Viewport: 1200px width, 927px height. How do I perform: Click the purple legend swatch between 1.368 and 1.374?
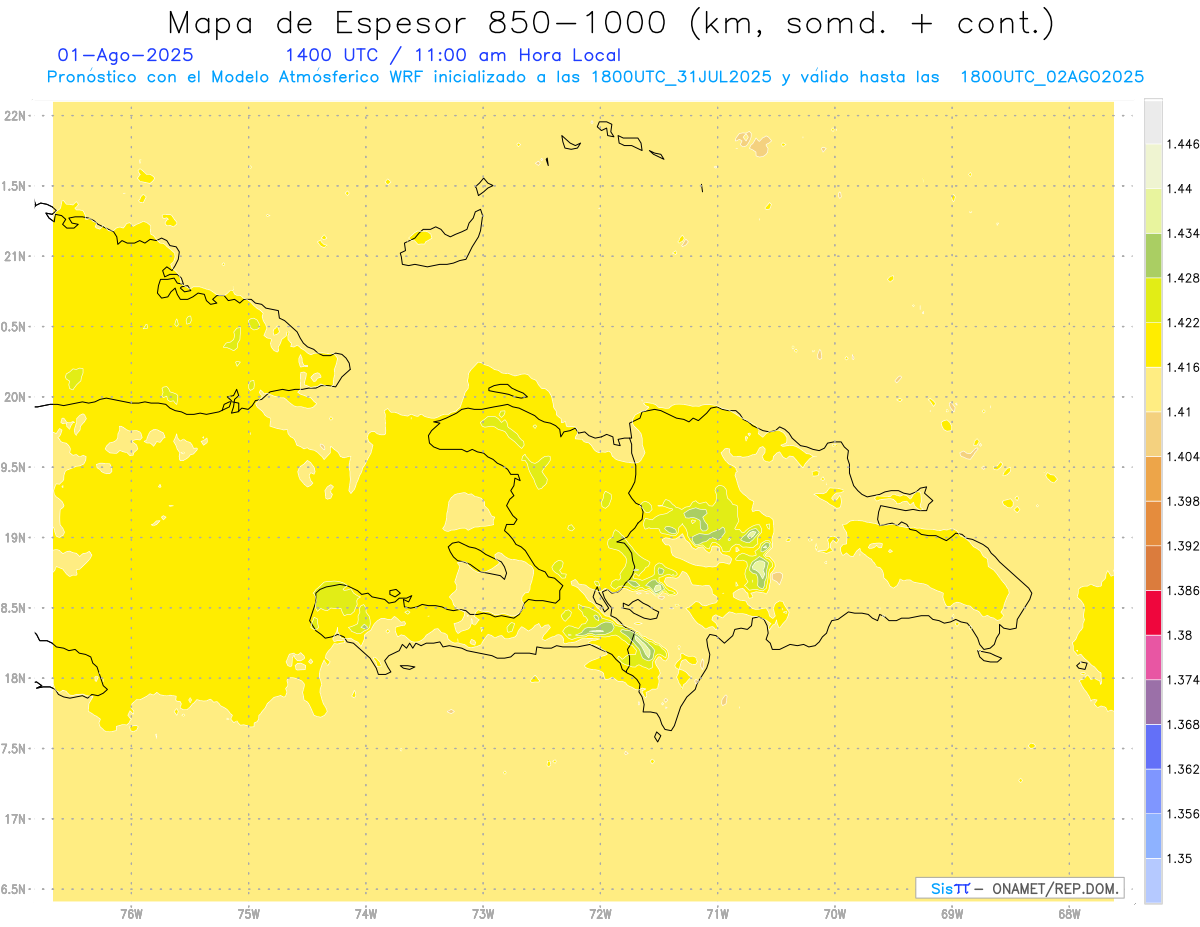(x=1153, y=701)
